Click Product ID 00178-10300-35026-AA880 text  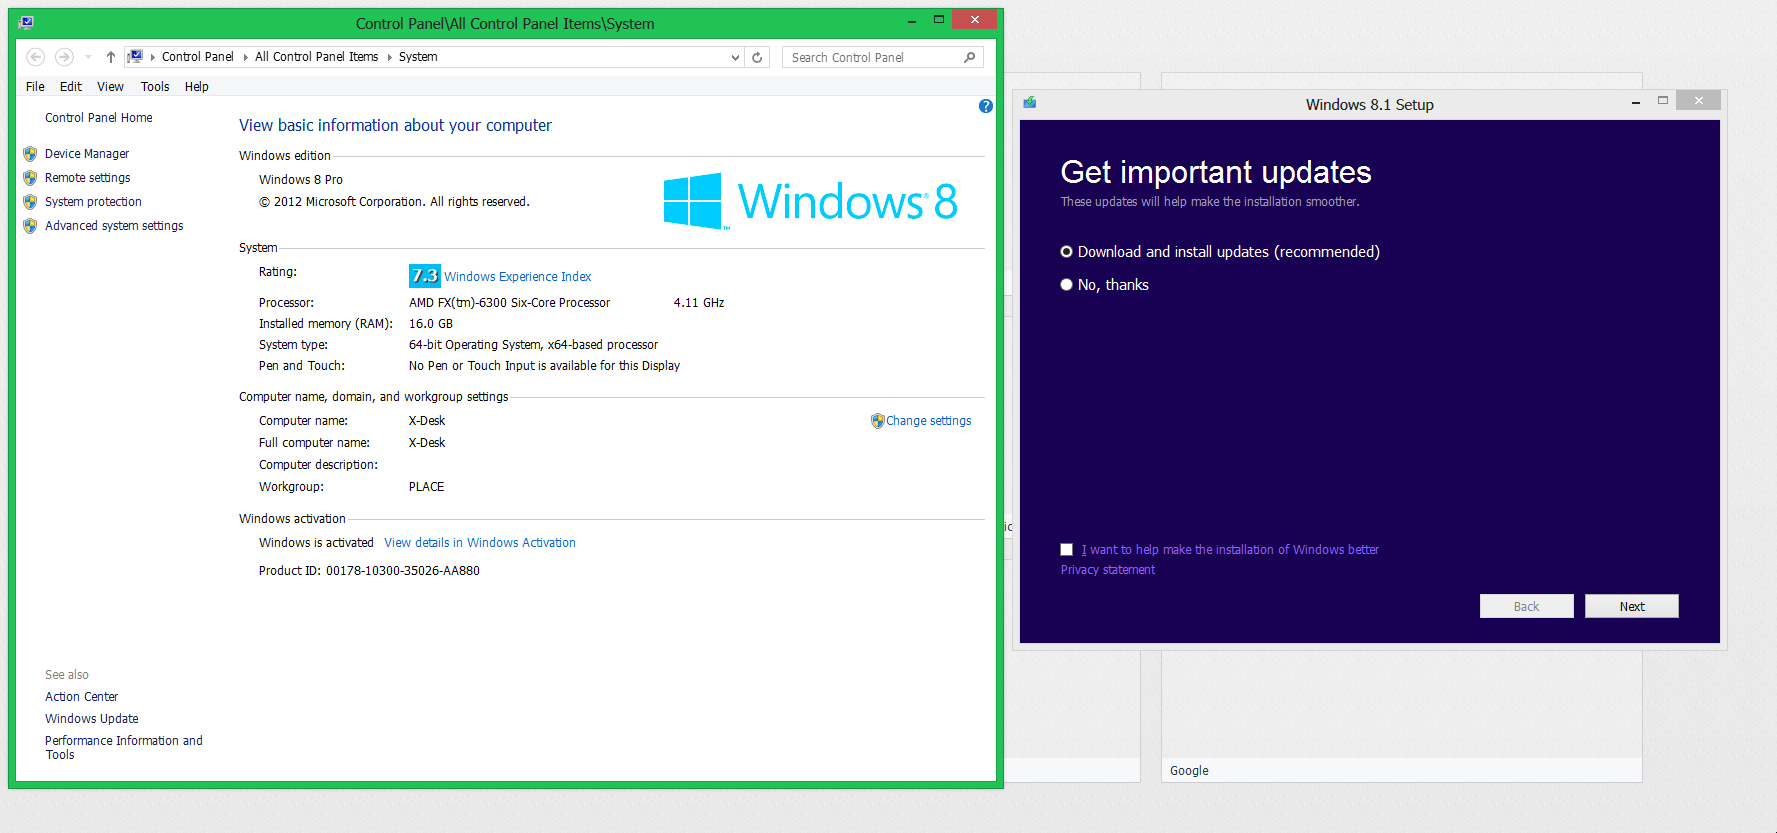coord(369,571)
